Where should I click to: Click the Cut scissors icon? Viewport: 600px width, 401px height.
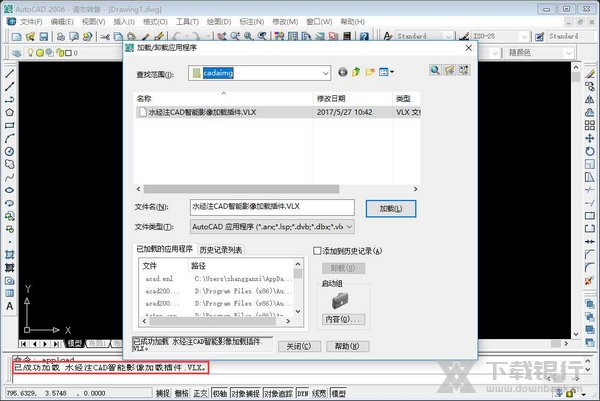coord(105,37)
